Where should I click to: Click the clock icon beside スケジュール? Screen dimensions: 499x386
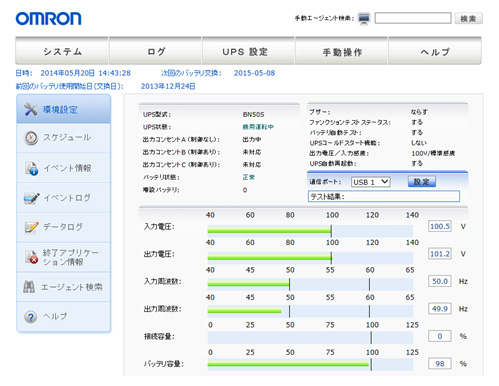point(31,138)
